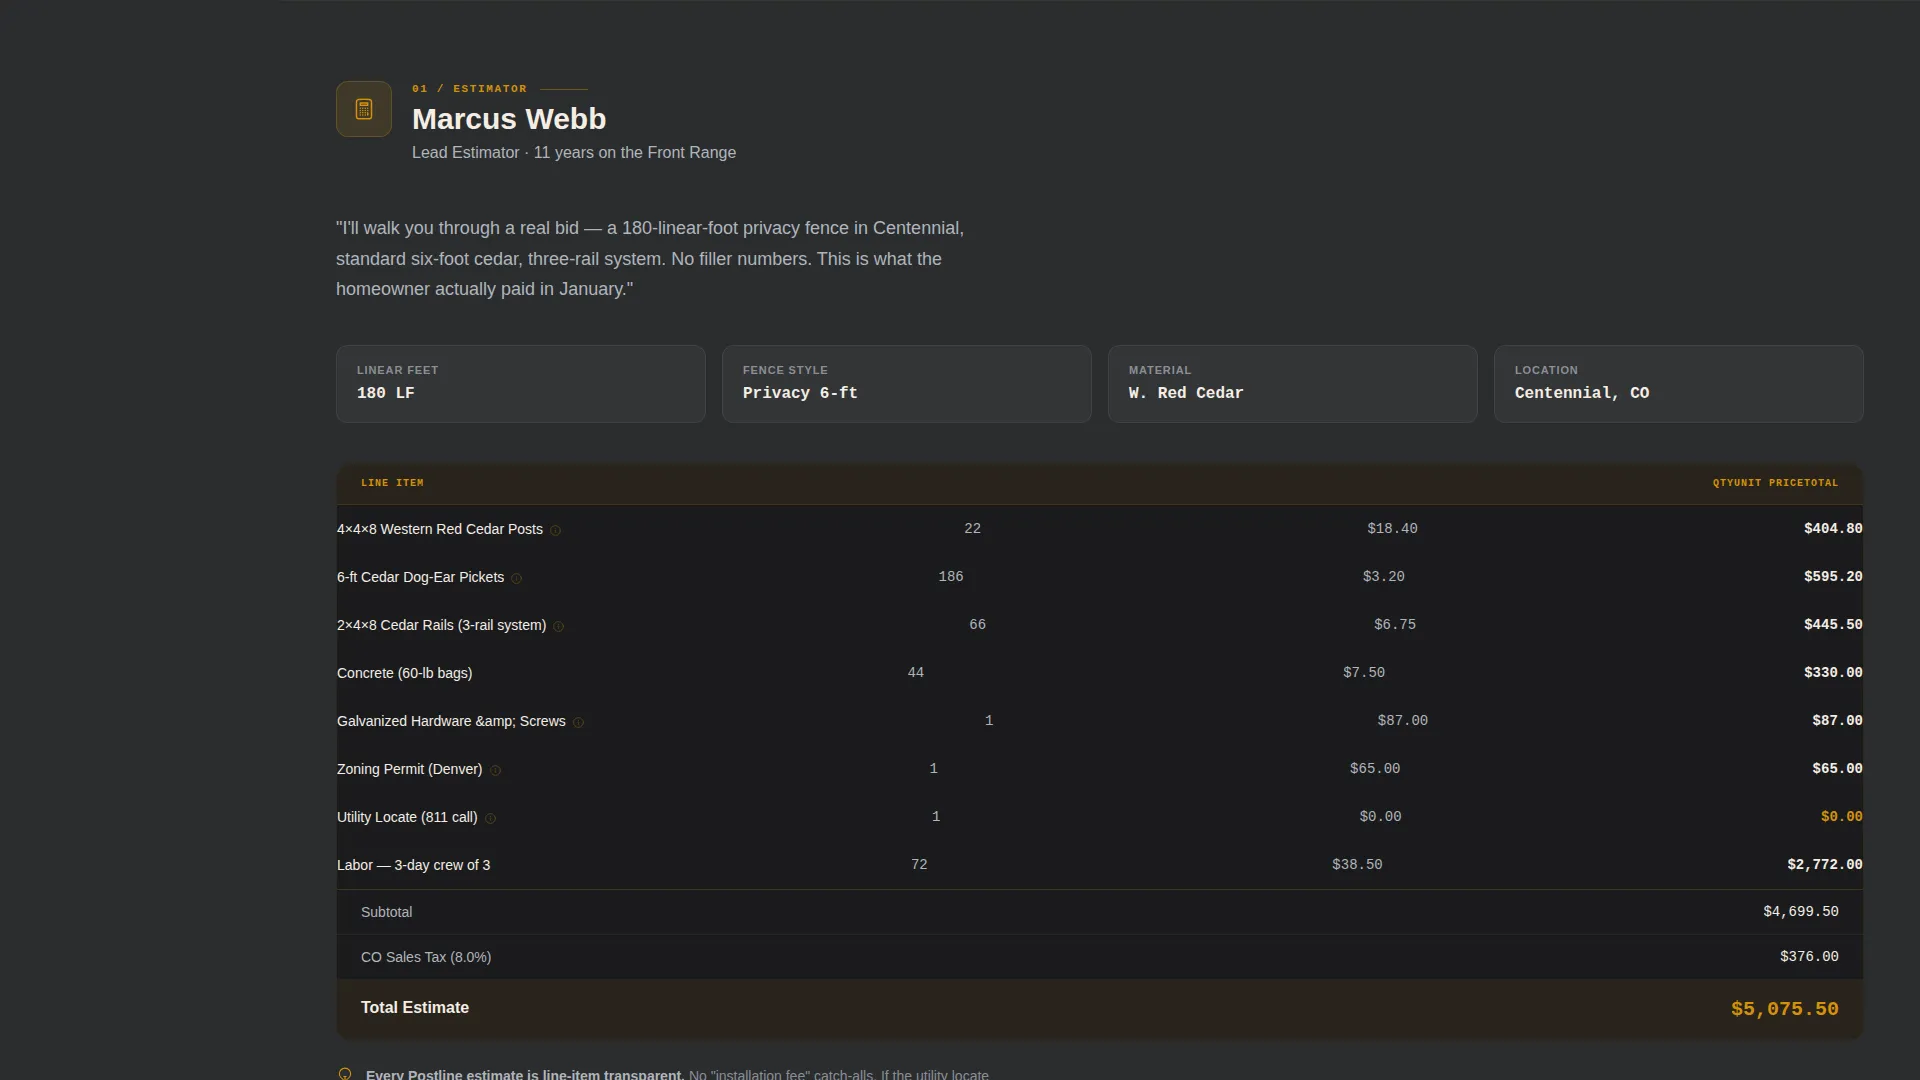Click info icon beside 6-ft Cedar Dog-Ear Pickets

pyautogui.click(x=517, y=579)
